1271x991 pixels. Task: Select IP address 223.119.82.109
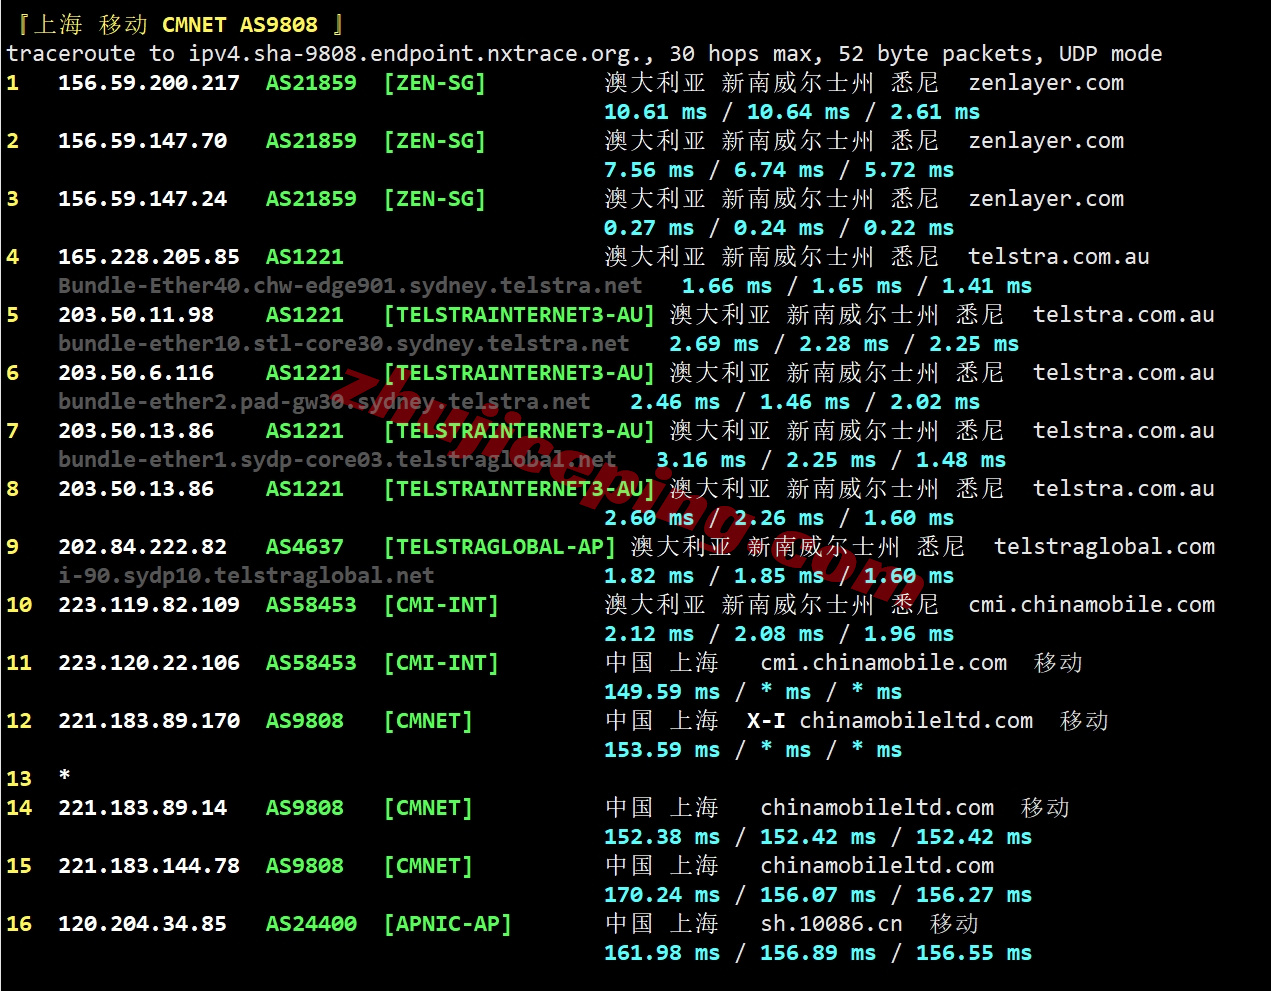pos(148,605)
